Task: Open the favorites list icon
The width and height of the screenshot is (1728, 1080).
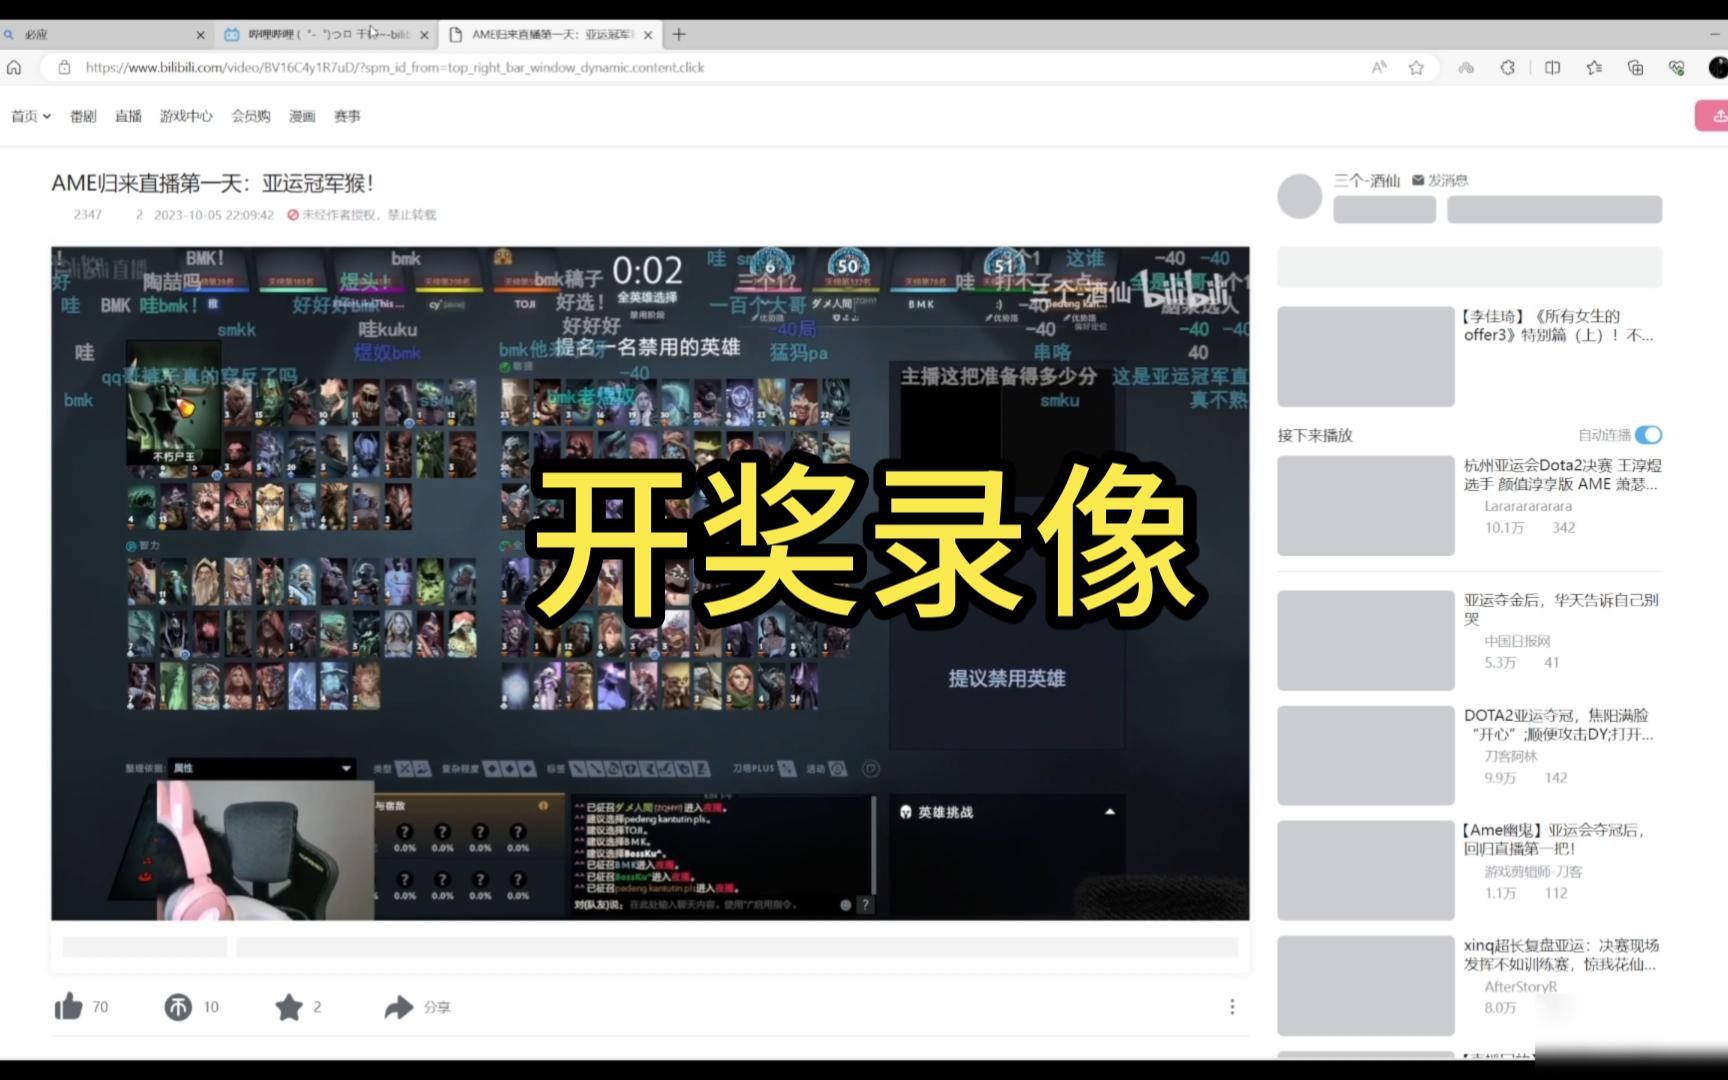Action: pyautogui.click(x=1594, y=67)
